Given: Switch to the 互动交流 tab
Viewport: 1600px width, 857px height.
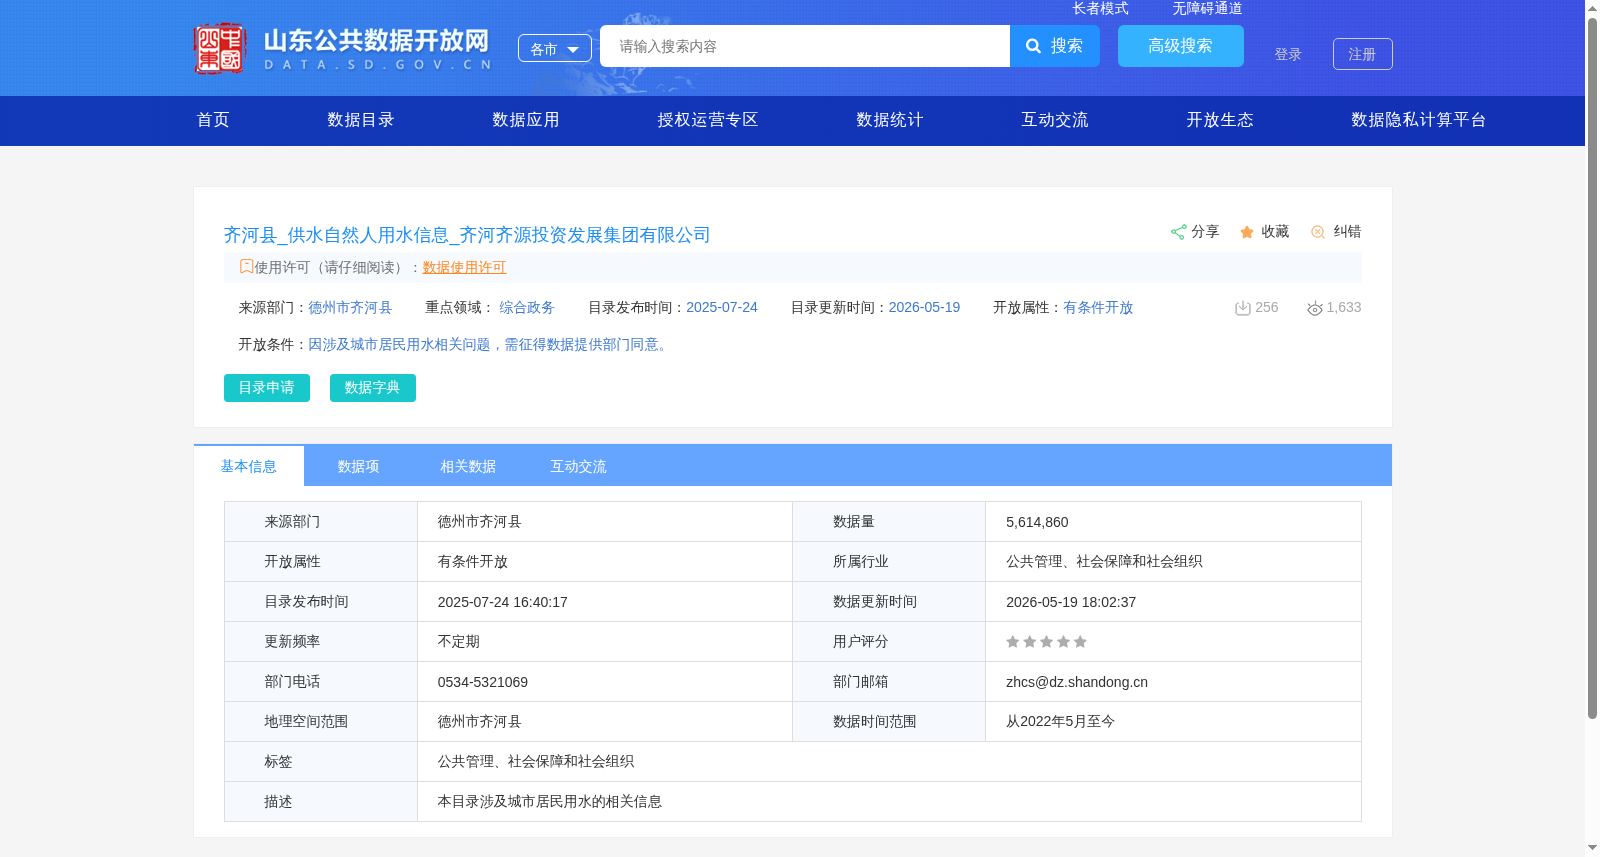Looking at the screenshot, I should 578,466.
